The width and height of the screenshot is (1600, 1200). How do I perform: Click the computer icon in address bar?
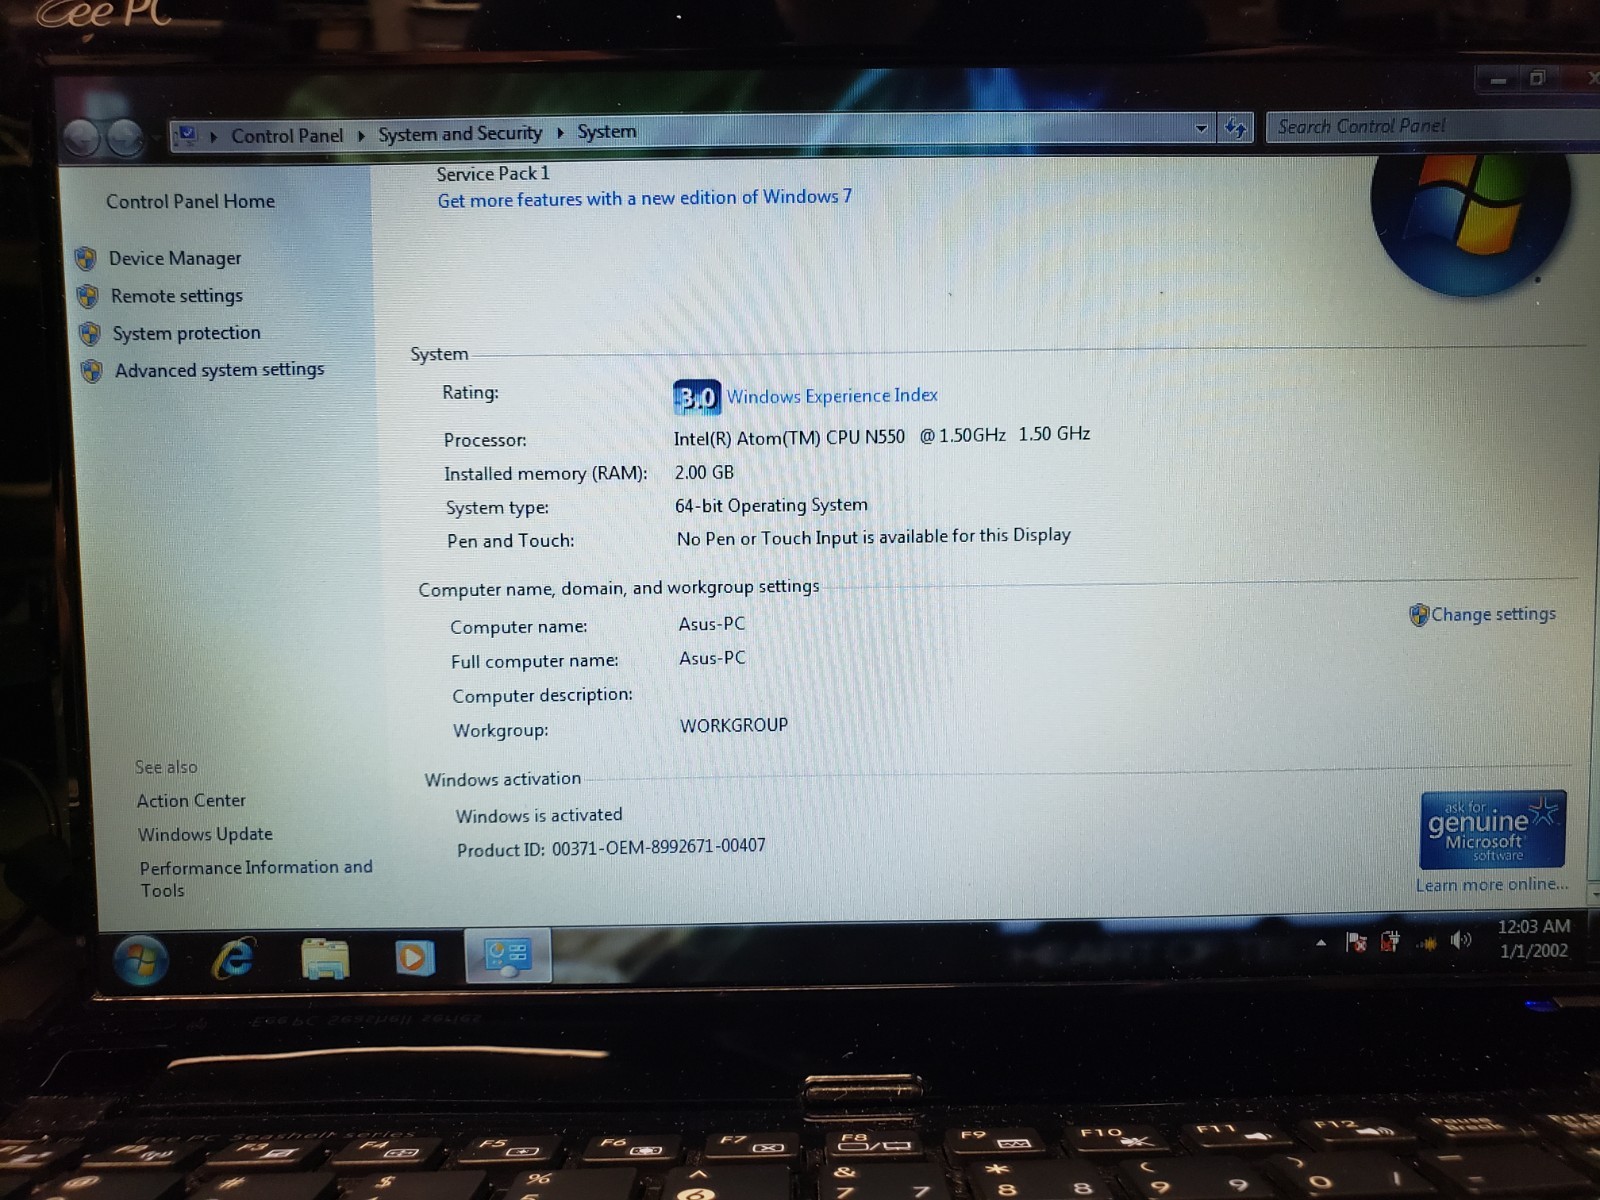point(187,134)
